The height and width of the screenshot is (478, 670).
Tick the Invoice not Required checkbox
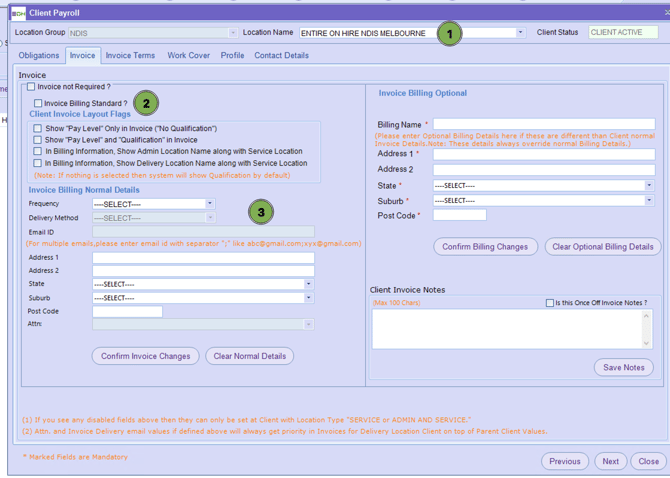31,87
